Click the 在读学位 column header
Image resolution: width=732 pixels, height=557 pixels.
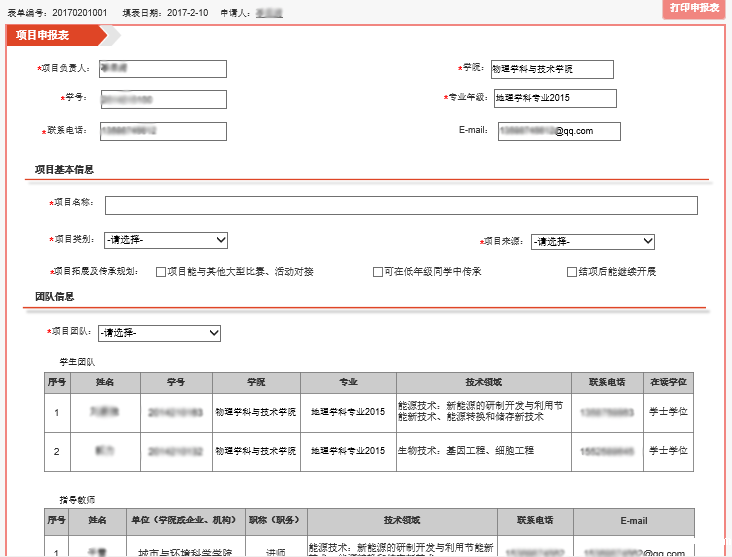point(668,383)
